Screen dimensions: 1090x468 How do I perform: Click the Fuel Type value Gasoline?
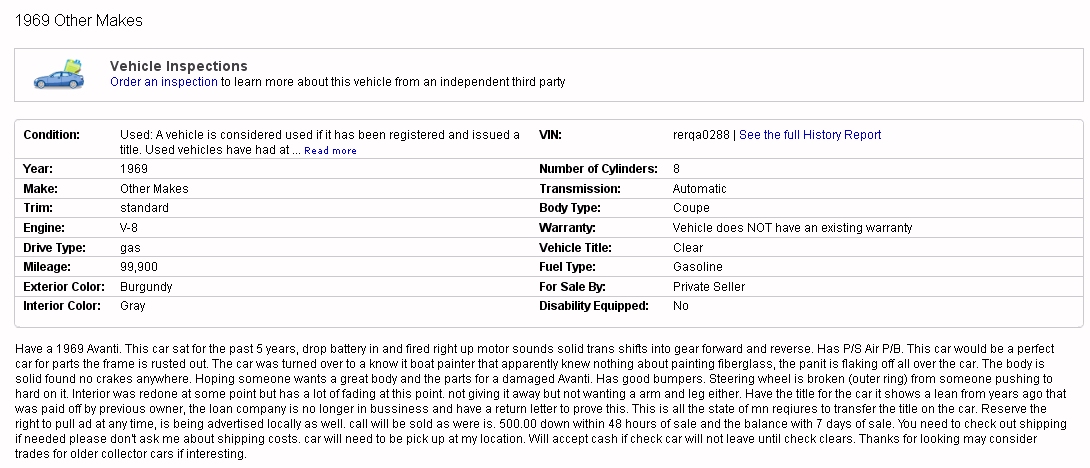click(x=697, y=267)
